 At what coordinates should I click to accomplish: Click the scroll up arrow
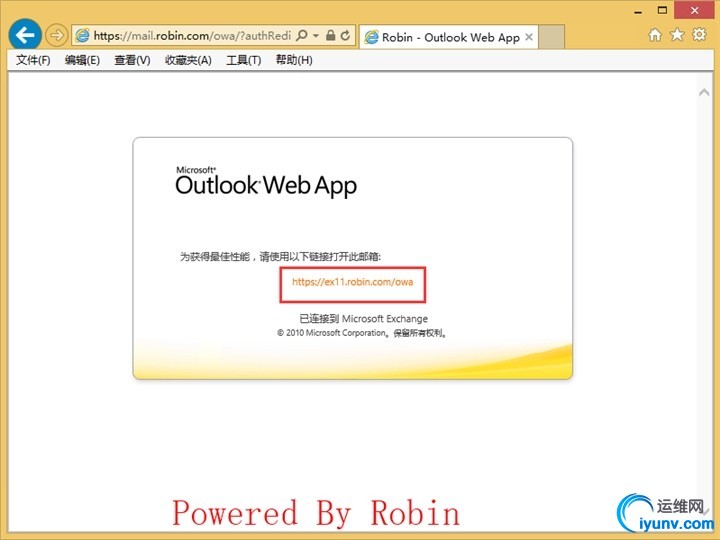tap(704, 92)
